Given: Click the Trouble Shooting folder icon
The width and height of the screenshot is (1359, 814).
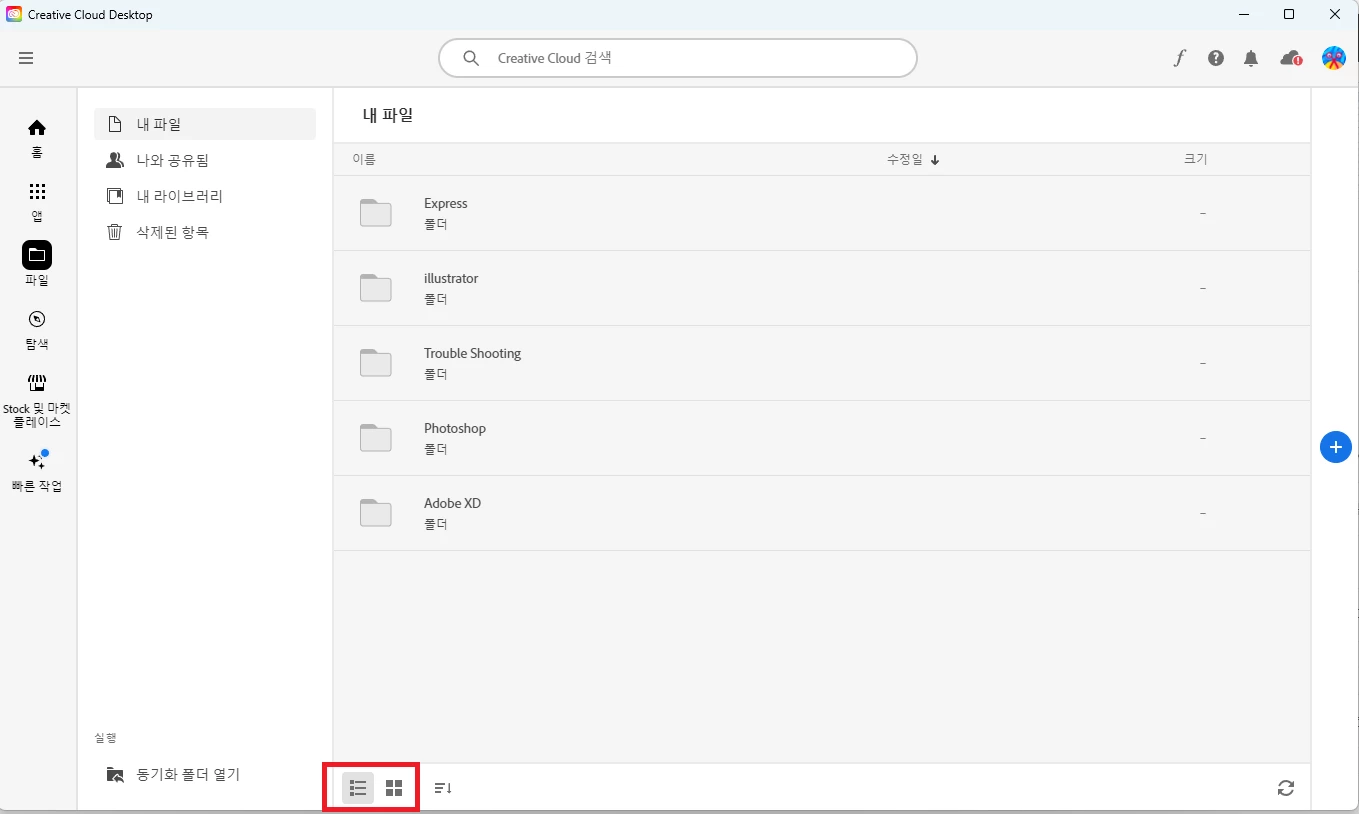Looking at the screenshot, I should tap(376, 363).
